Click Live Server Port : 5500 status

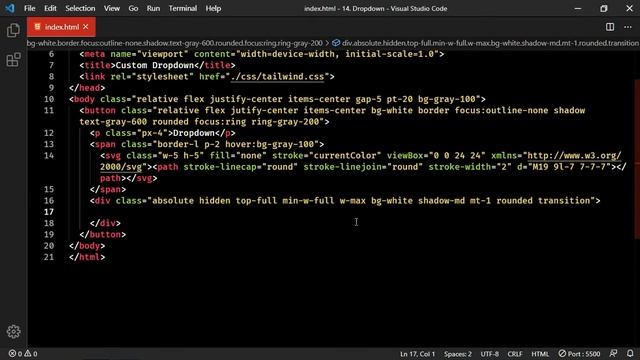(579, 354)
